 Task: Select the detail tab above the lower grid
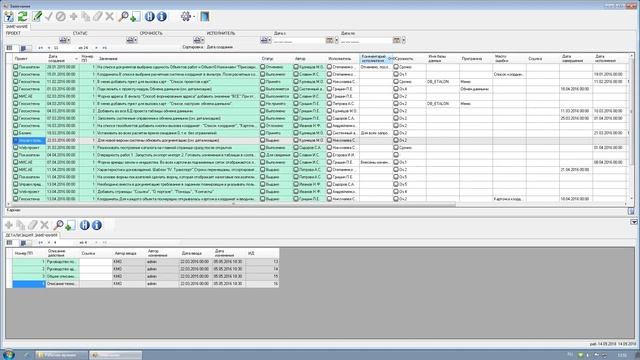point(31,236)
